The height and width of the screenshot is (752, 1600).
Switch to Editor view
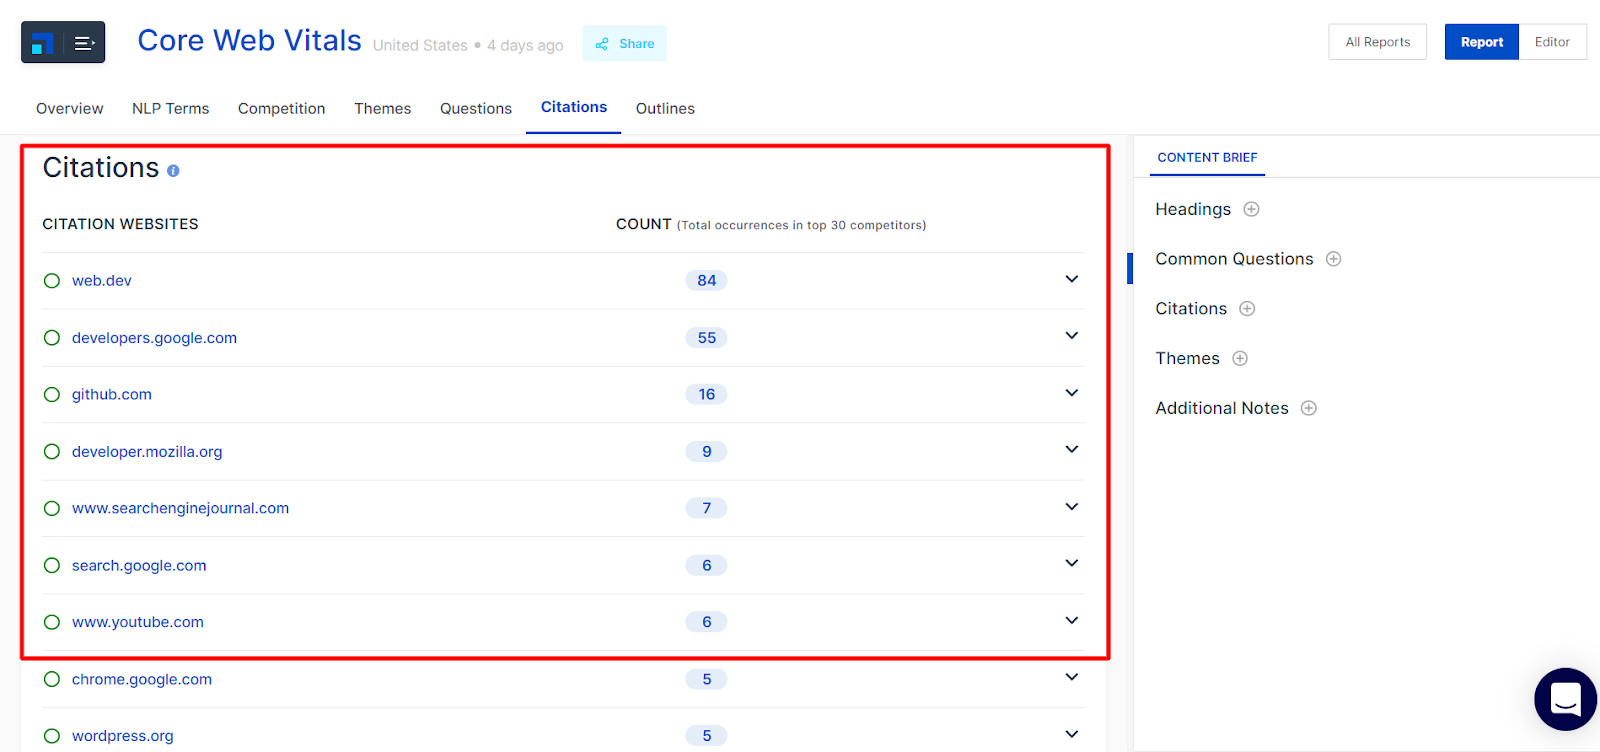pos(1553,42)
